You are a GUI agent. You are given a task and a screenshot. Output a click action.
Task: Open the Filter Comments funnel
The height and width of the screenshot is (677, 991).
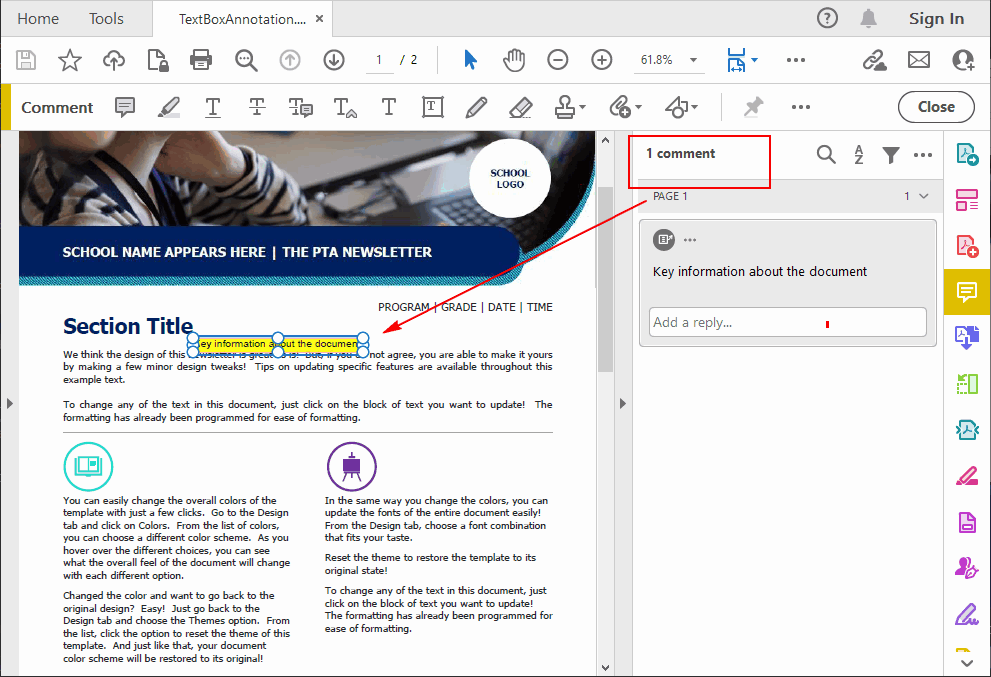(x=890, y=155)
